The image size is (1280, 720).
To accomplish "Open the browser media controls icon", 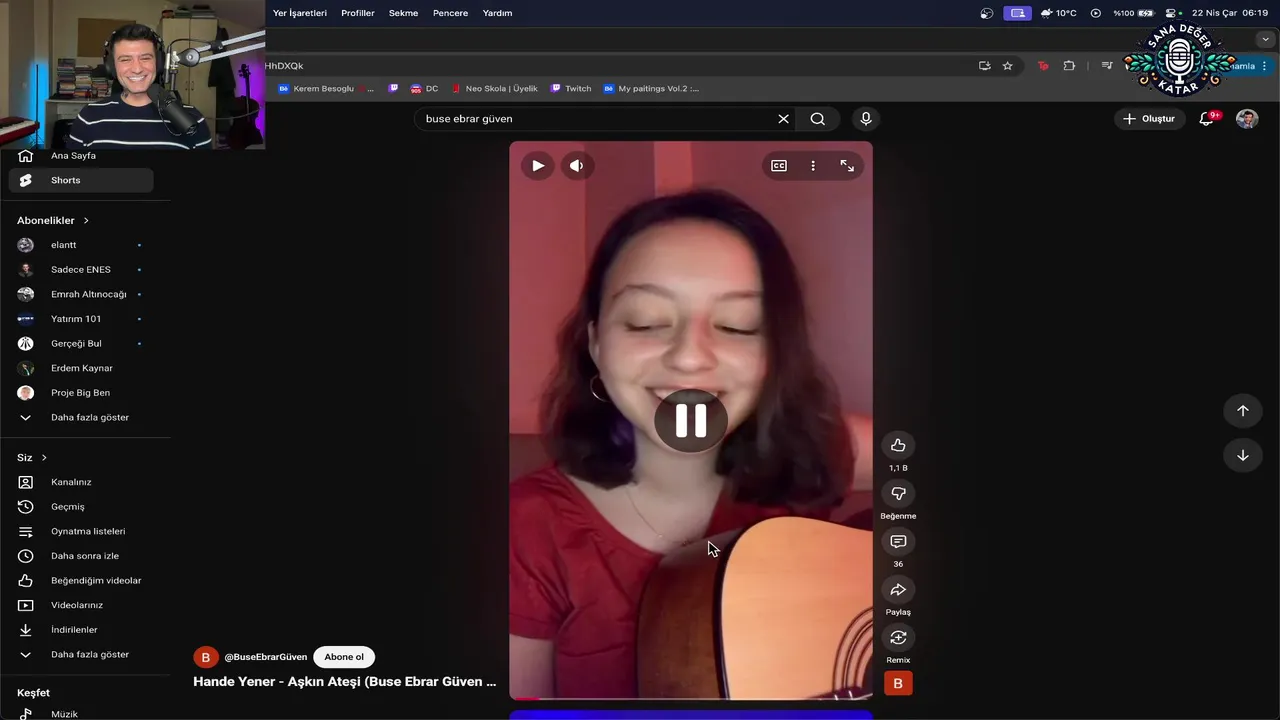I will (x=1107, y=66).
